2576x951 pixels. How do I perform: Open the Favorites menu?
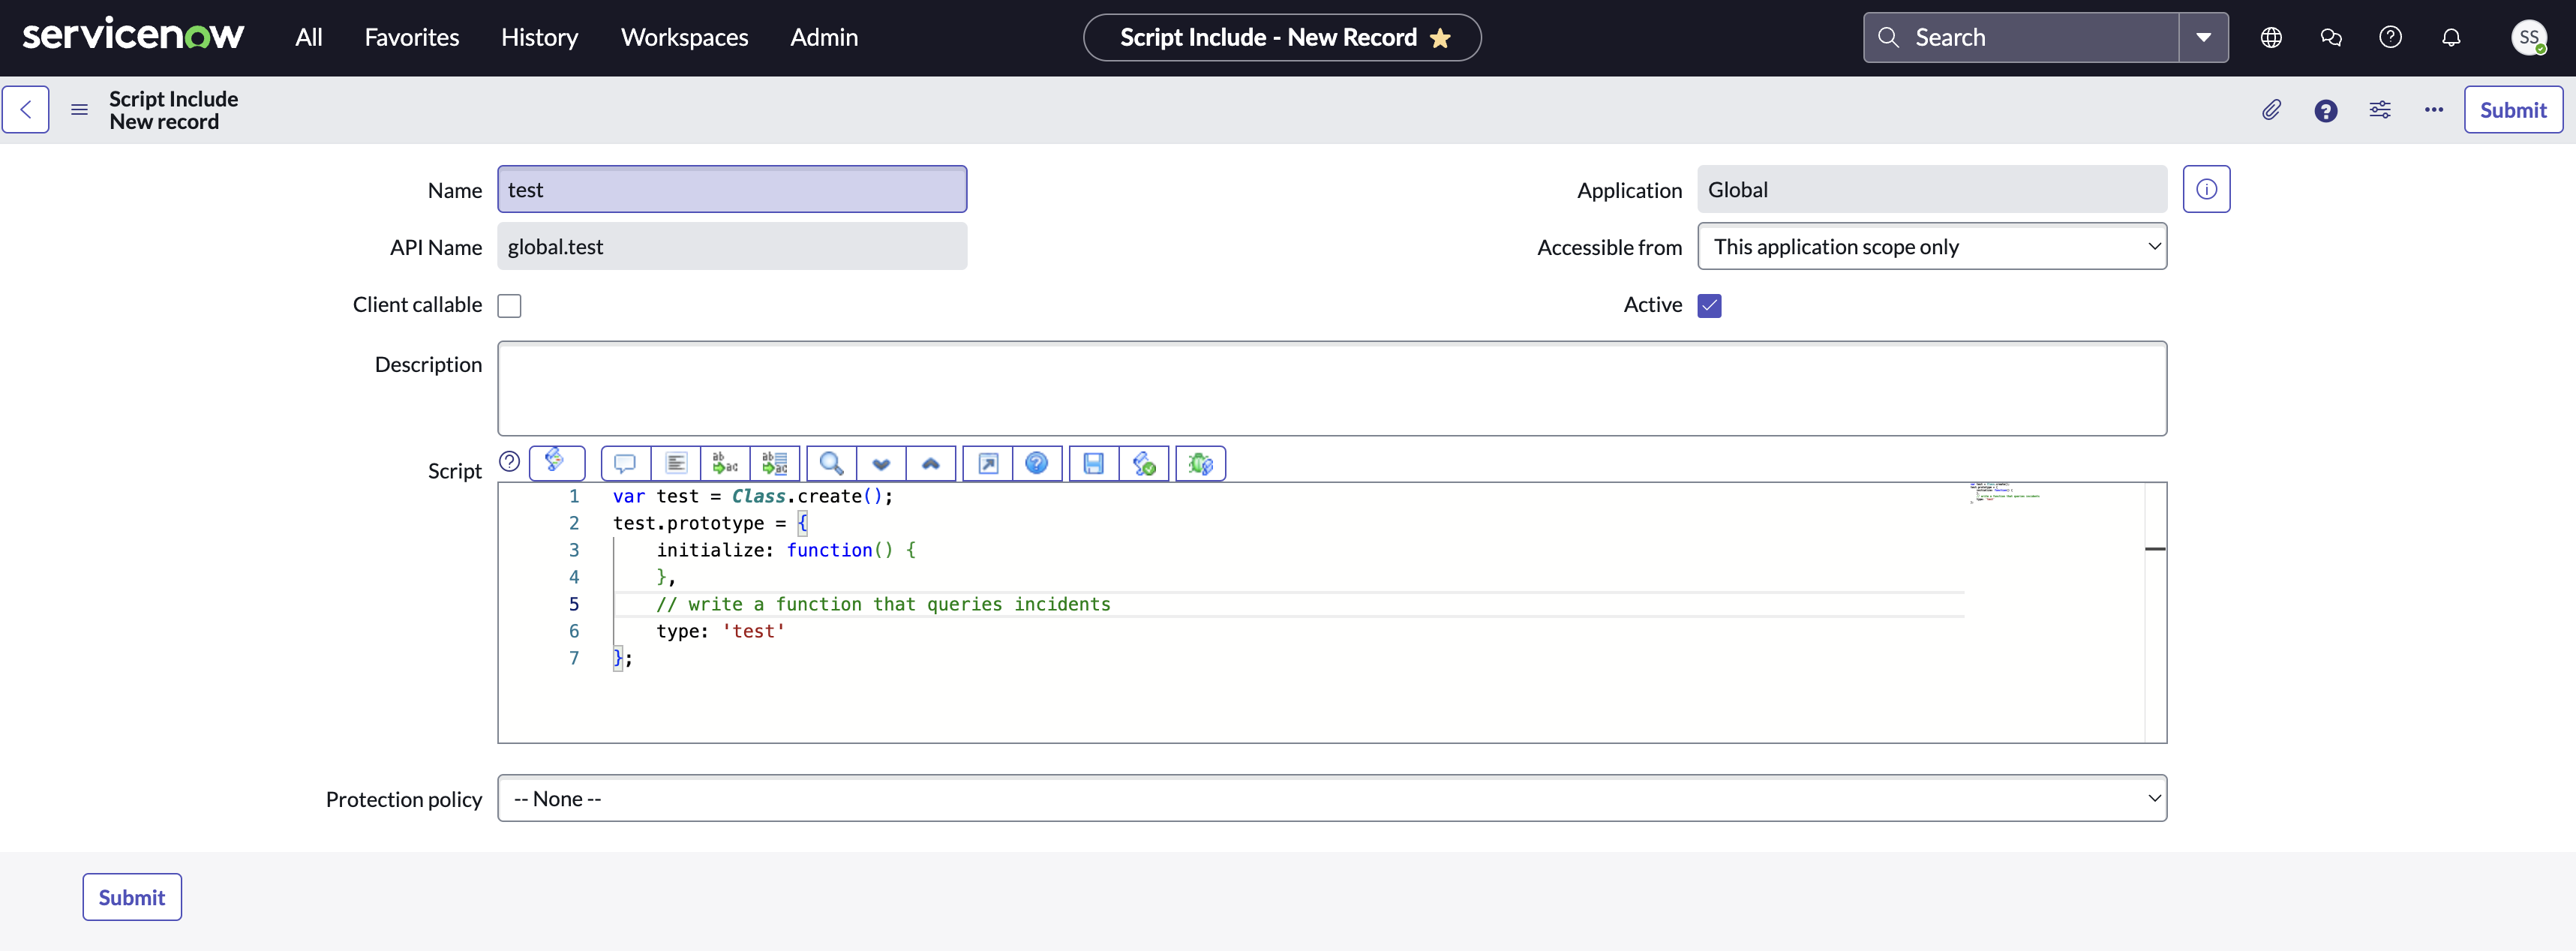pyautogui.click(x=411, y=38)
